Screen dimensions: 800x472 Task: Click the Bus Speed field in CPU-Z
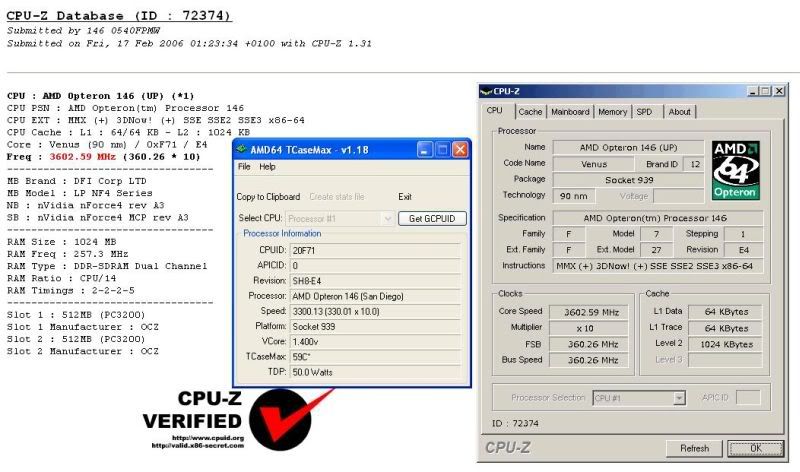pos(589,360)
